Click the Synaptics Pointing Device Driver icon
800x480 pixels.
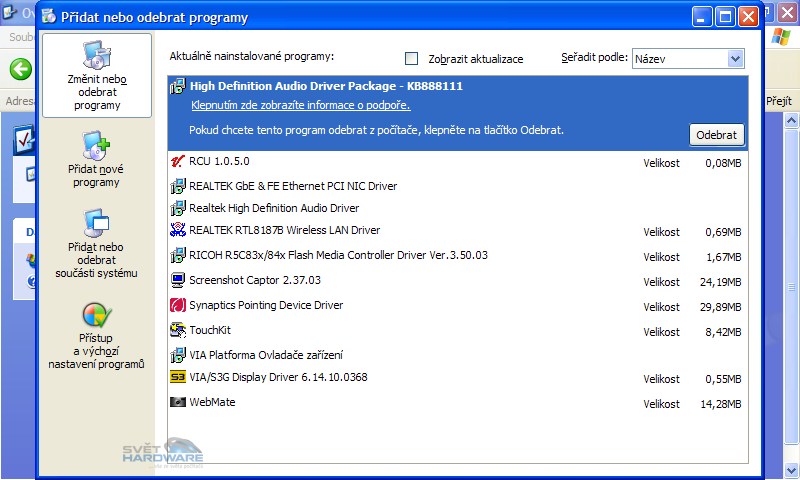tap(178, 305)
